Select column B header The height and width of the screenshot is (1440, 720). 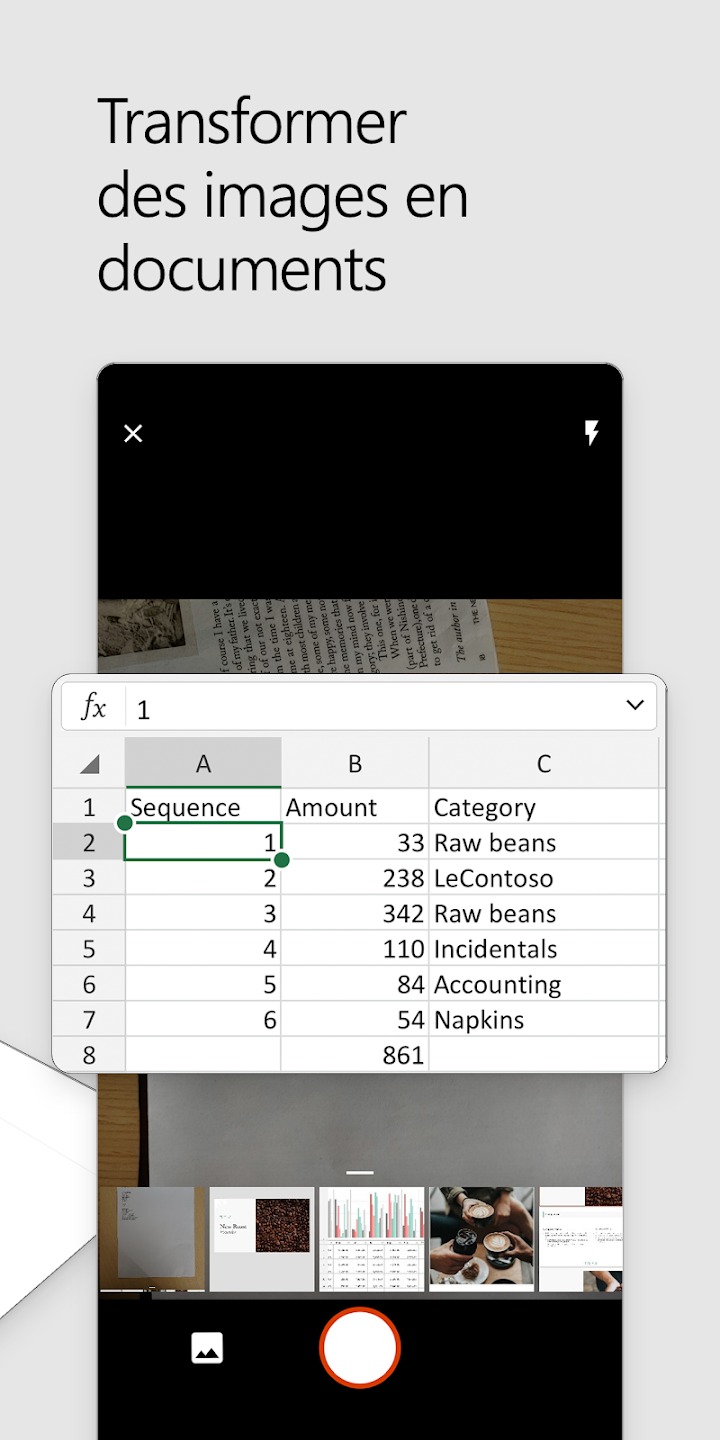[354, 764]
